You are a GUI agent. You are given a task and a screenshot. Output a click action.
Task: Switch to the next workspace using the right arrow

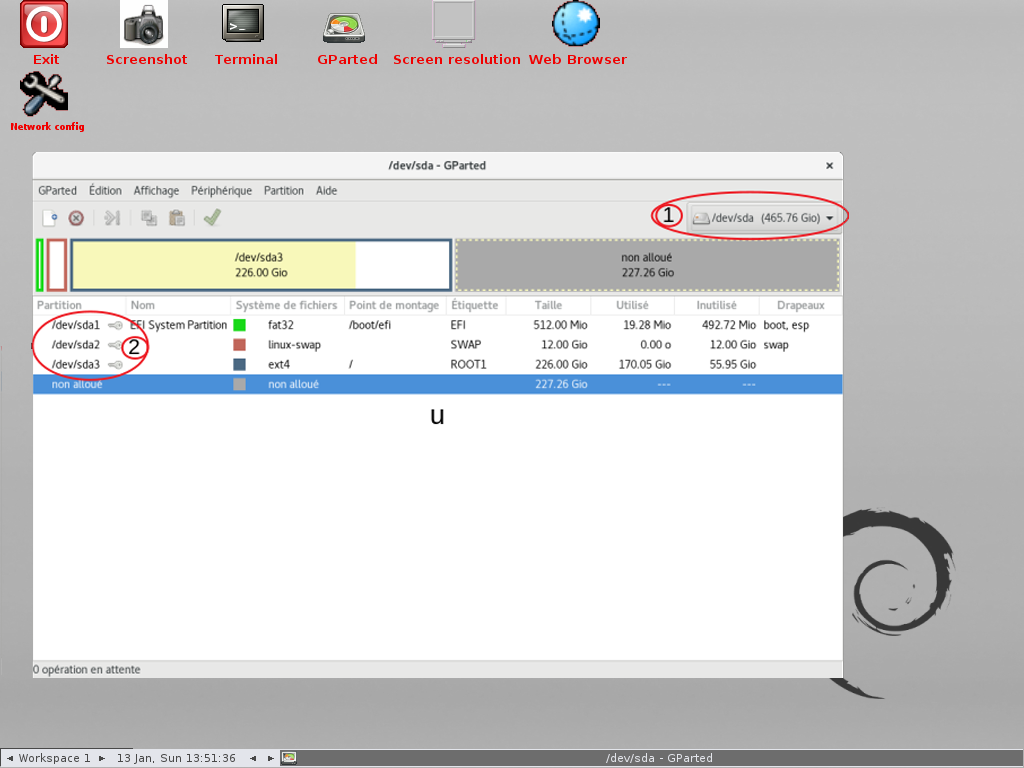(102, 758)
